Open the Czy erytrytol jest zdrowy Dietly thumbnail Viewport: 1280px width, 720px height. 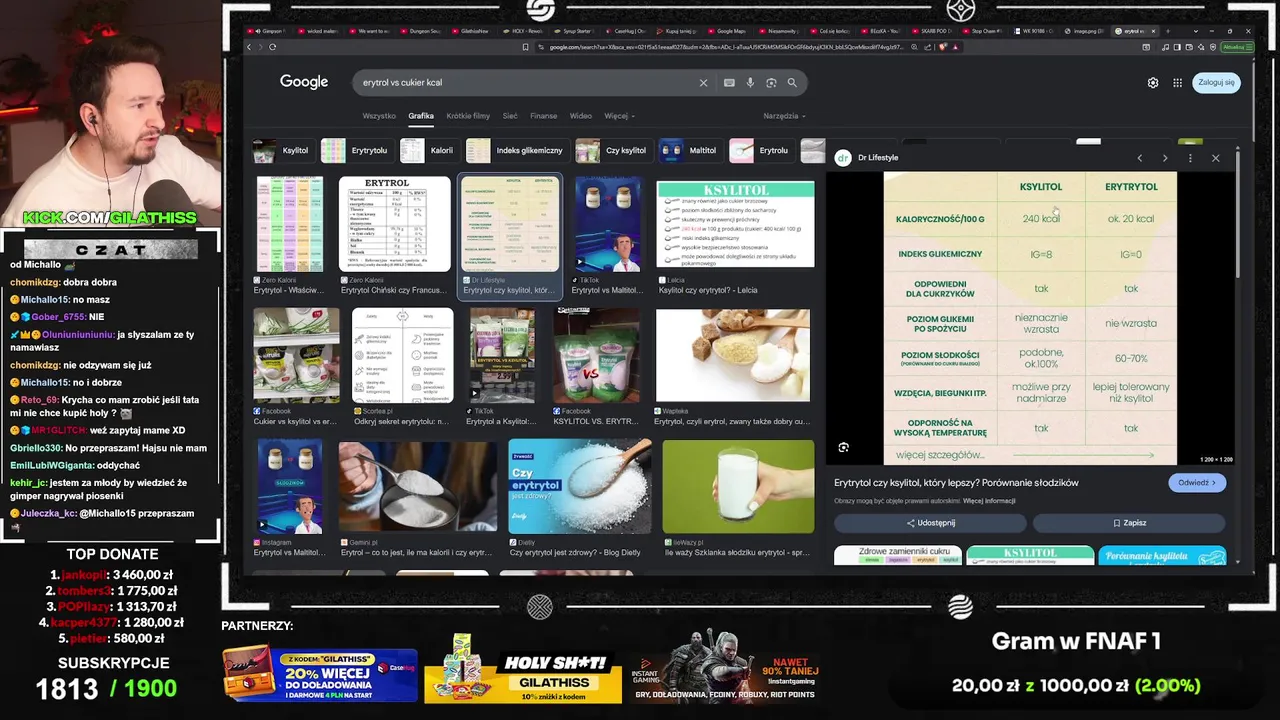click(580, 486)
